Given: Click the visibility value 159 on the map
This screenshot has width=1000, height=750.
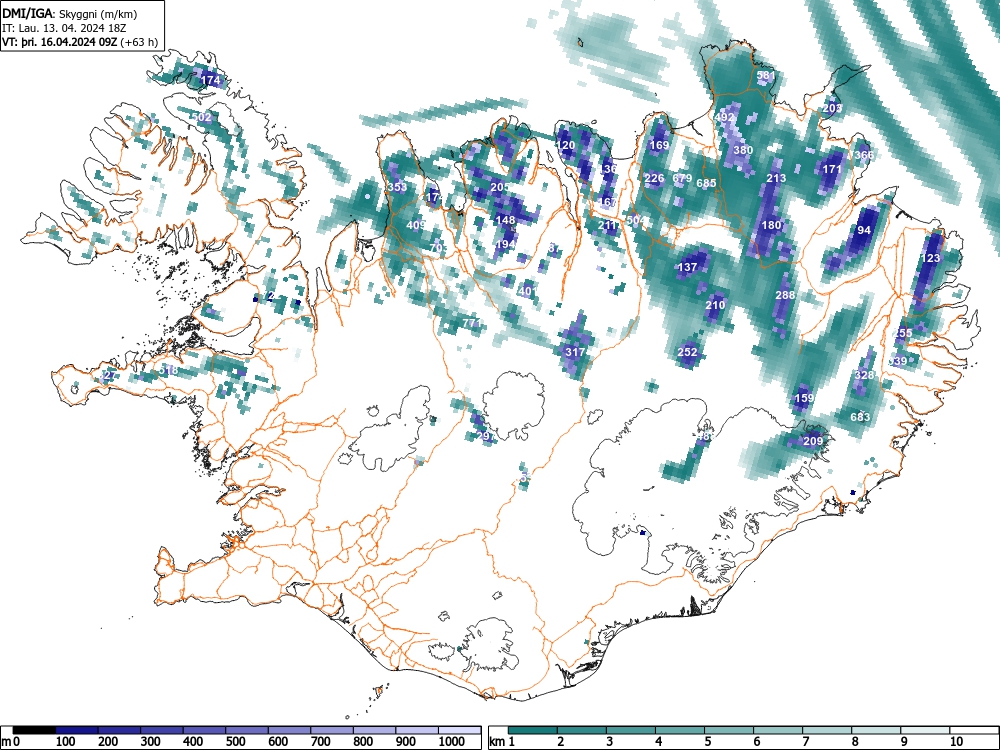Looking at the screenshot, I should click(804, 399).
